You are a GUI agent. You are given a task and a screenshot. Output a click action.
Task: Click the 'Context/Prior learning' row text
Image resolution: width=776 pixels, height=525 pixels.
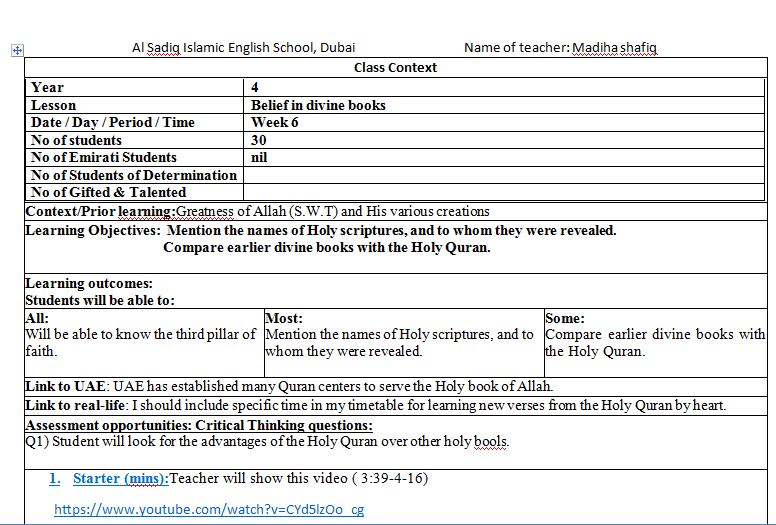click(257, 211)
